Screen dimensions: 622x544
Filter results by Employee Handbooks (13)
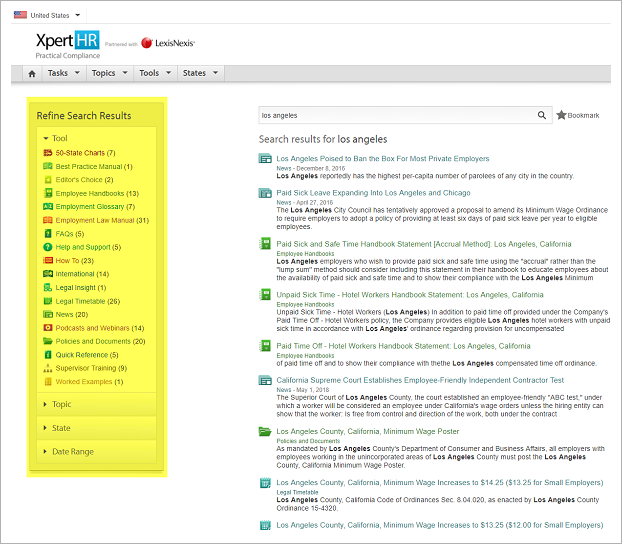(96, 193)
